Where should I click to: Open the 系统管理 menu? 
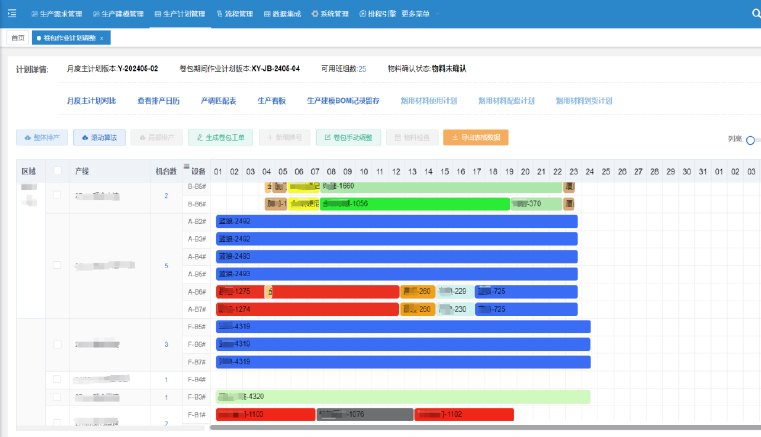[330, 14]
